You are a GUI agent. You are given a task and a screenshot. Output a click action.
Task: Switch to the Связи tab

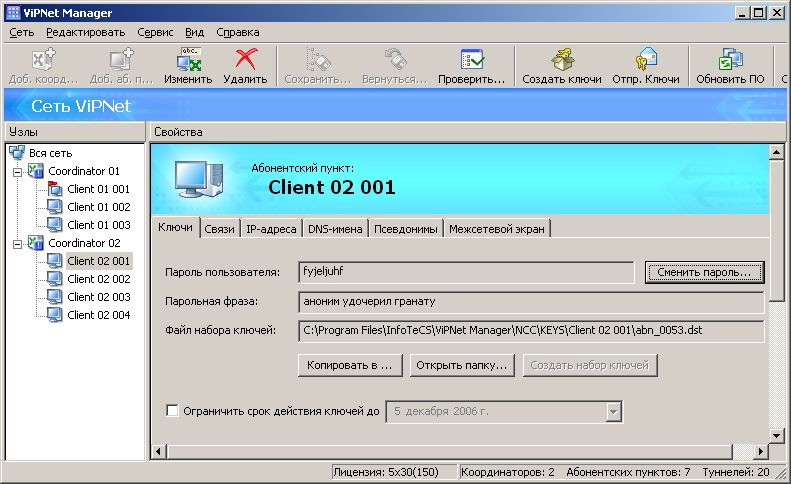click(x=219, y=229)
